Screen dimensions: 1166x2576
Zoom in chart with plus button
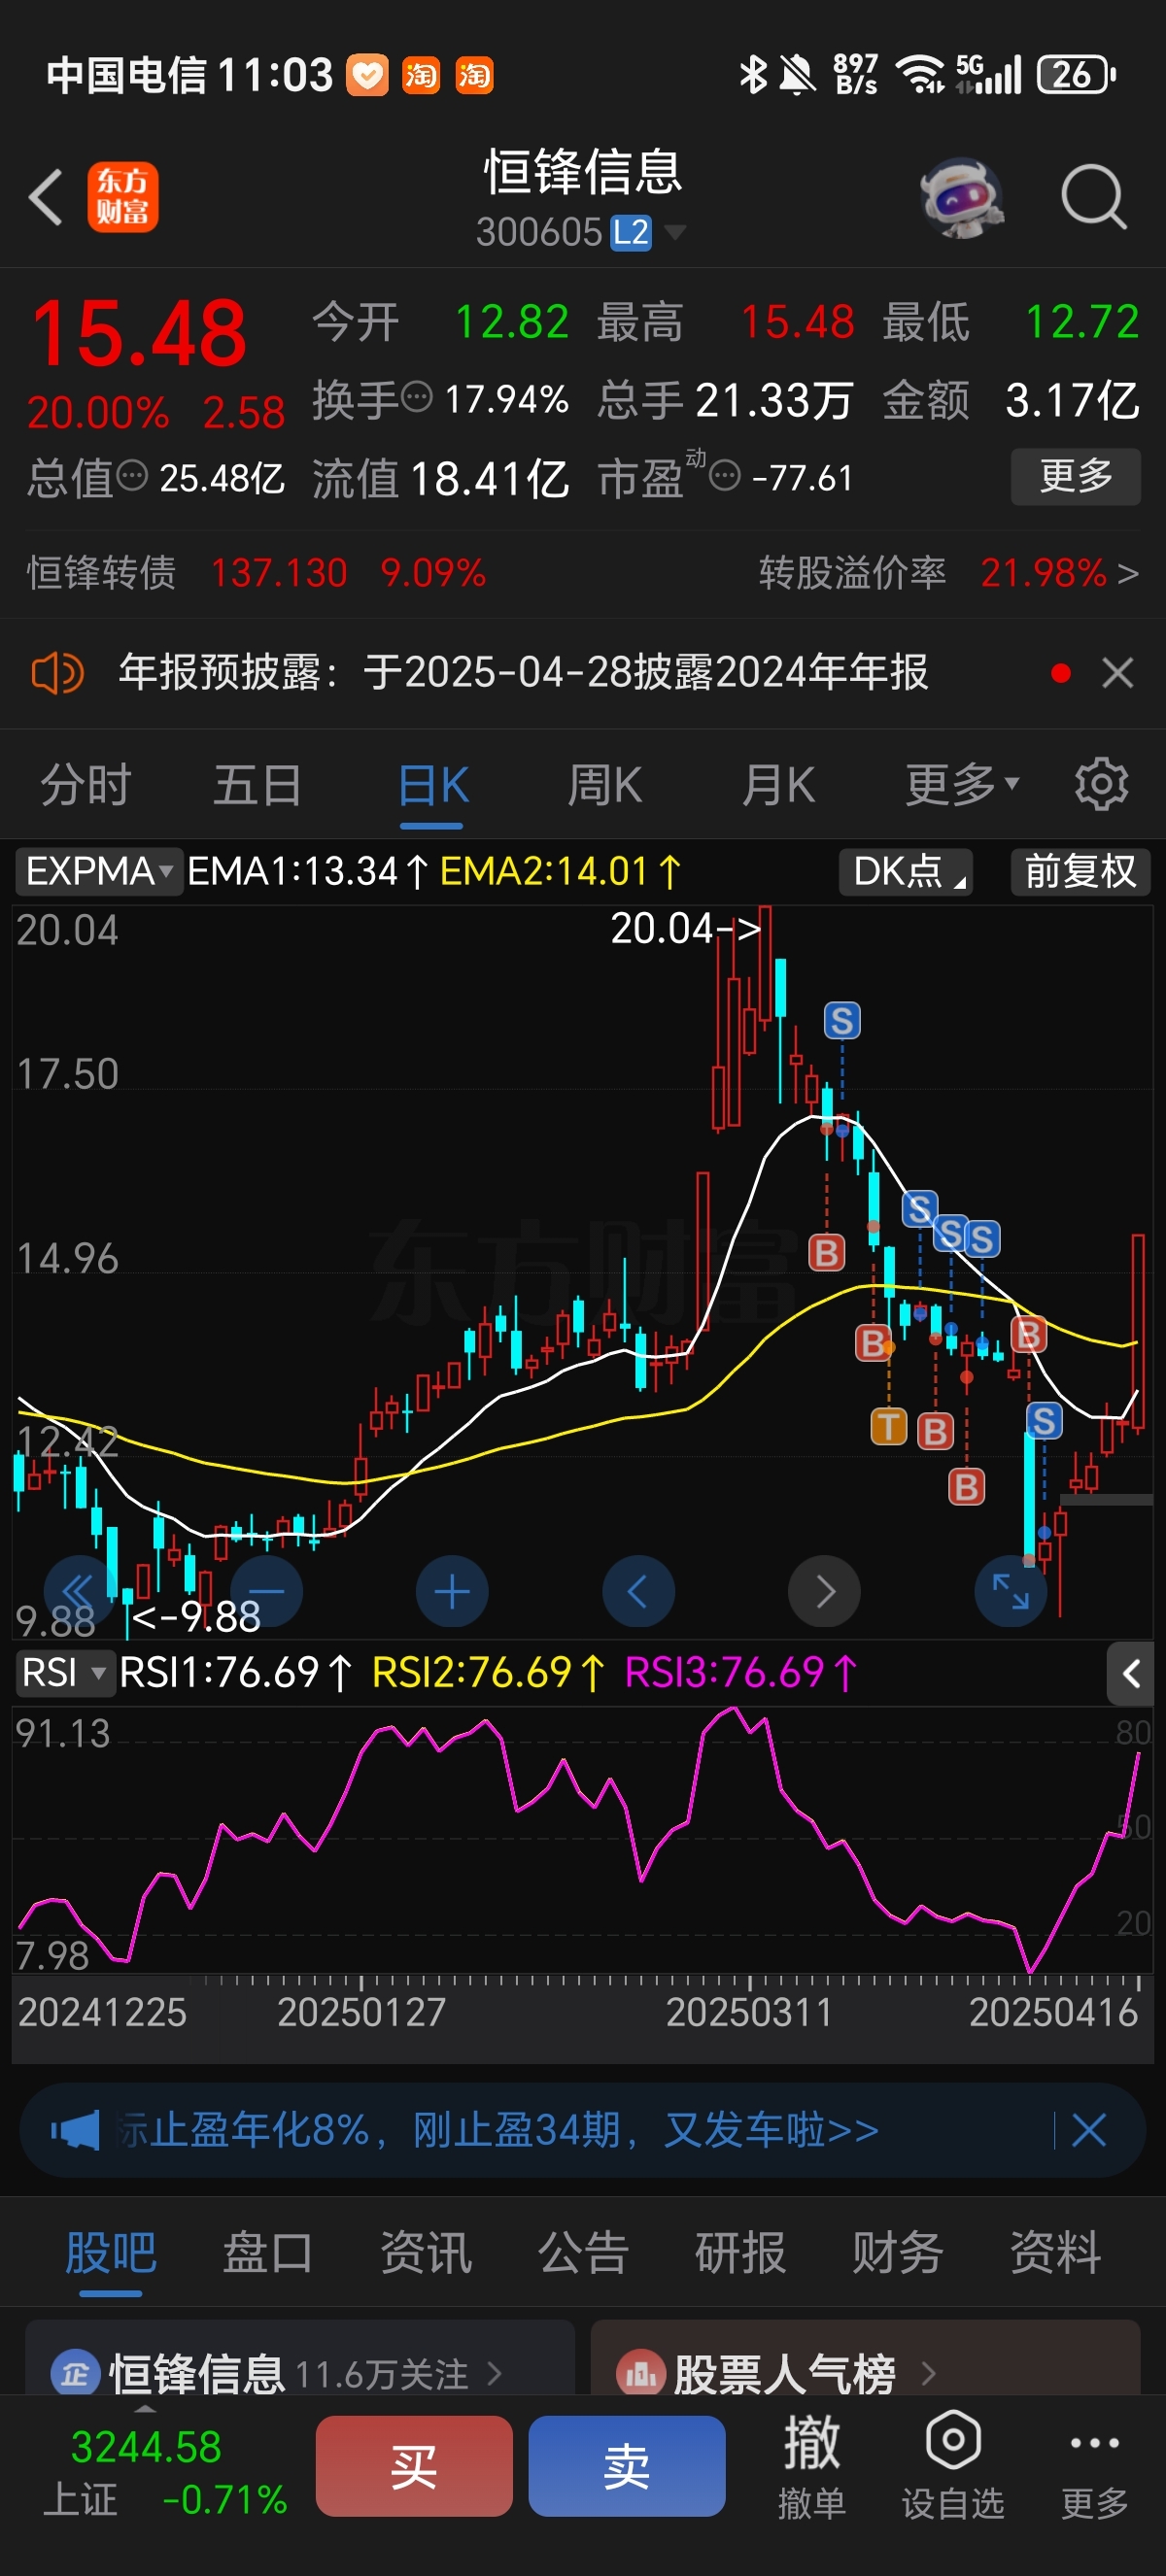(x=452, y=1591)
